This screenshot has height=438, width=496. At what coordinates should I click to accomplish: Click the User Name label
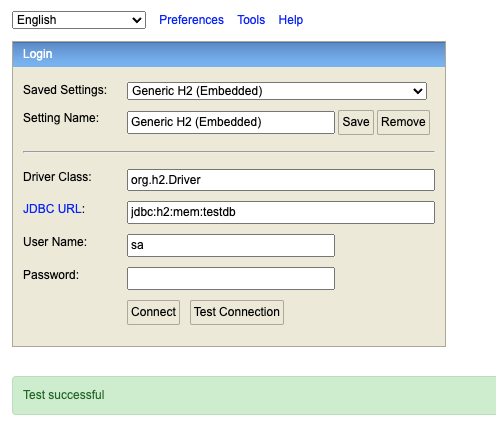(x=55, y=242)
